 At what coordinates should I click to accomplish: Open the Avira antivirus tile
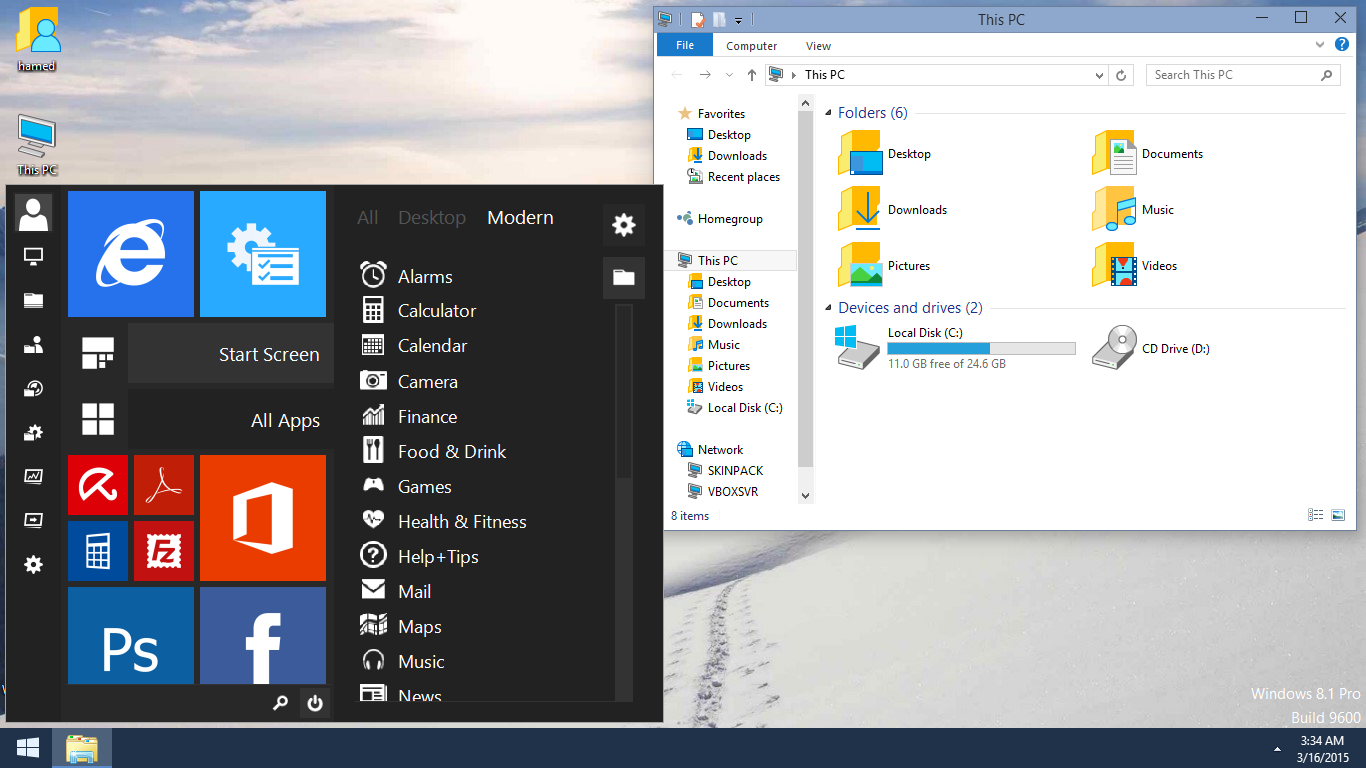(x=98, y=485)
